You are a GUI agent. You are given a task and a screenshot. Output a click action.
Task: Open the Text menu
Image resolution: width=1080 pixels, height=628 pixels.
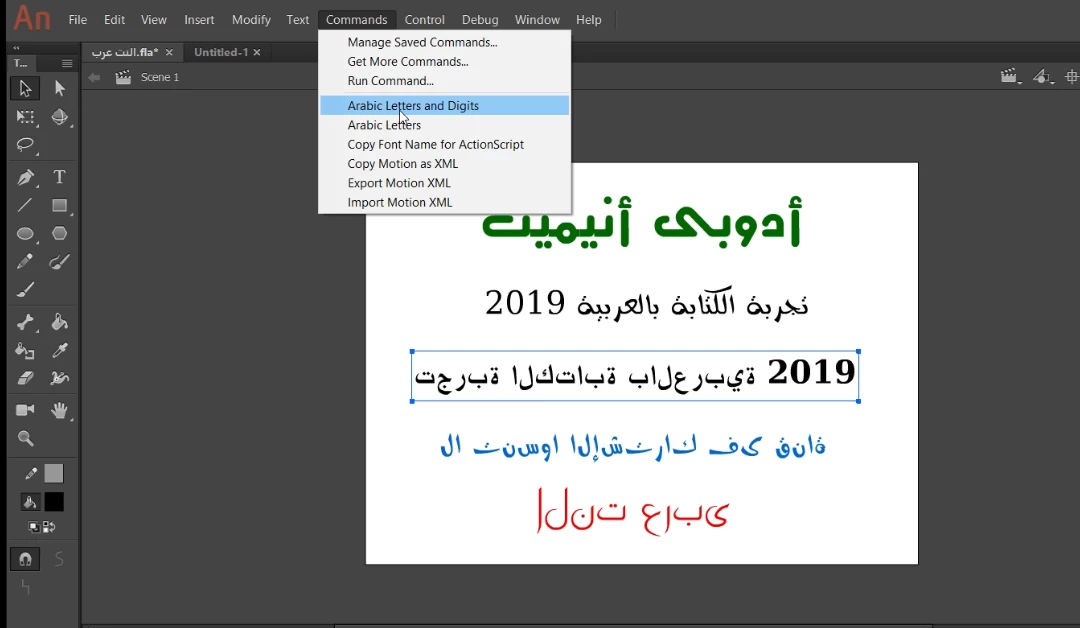(x=298, y=20)
